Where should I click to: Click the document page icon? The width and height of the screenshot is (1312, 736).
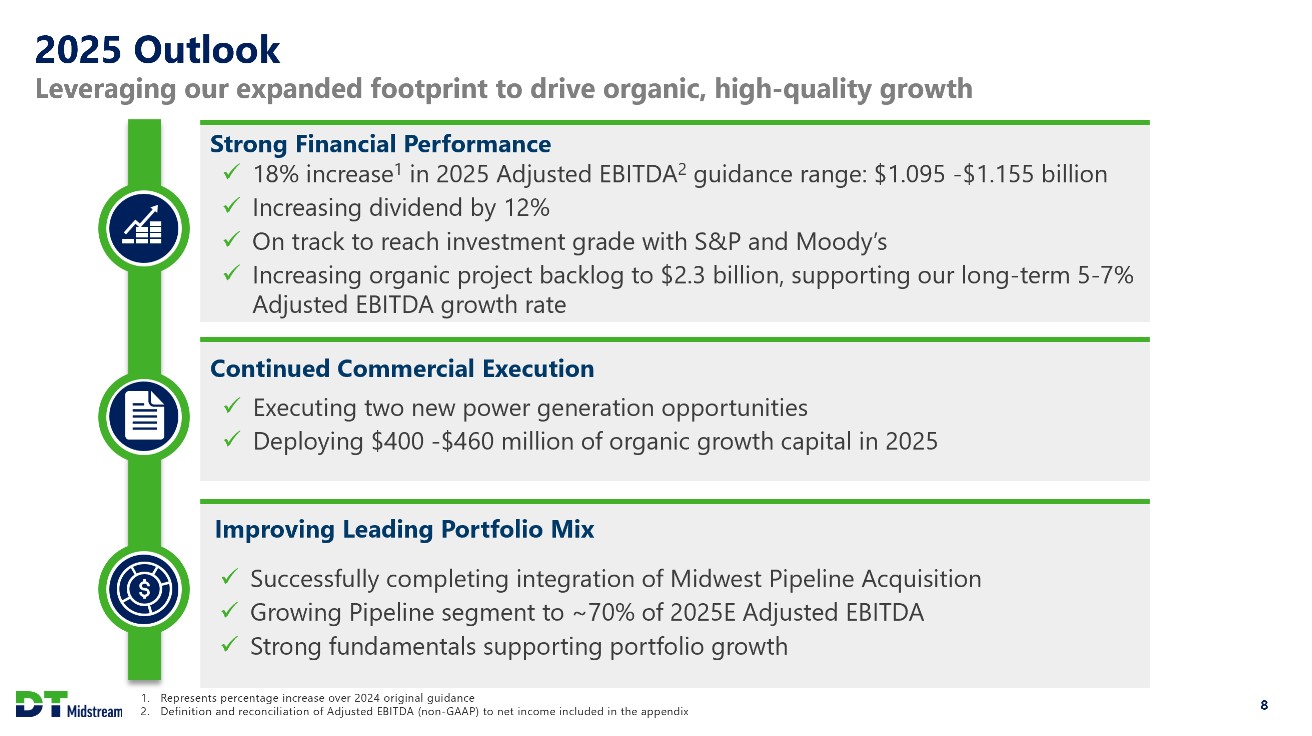[x=144, y=412]
